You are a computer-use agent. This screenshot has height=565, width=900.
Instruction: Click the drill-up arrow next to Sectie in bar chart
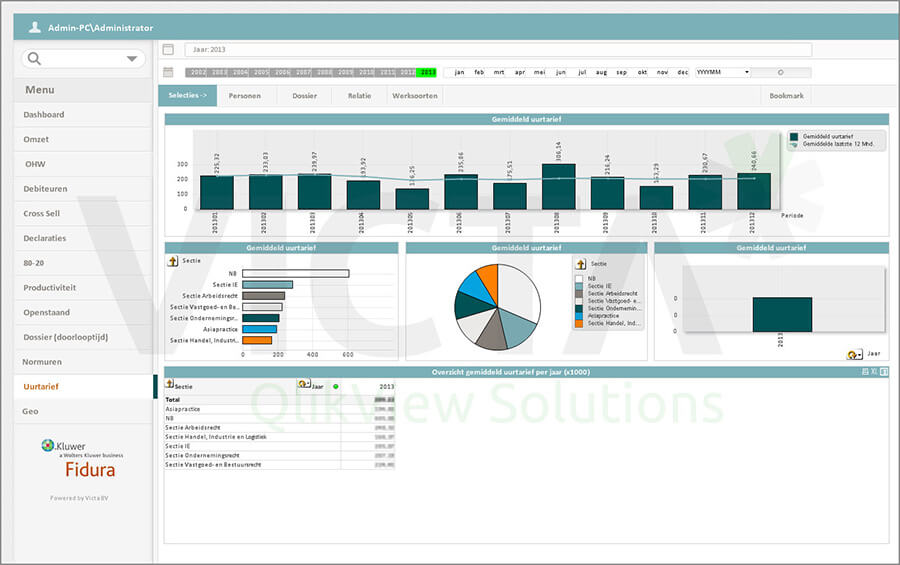173,261
